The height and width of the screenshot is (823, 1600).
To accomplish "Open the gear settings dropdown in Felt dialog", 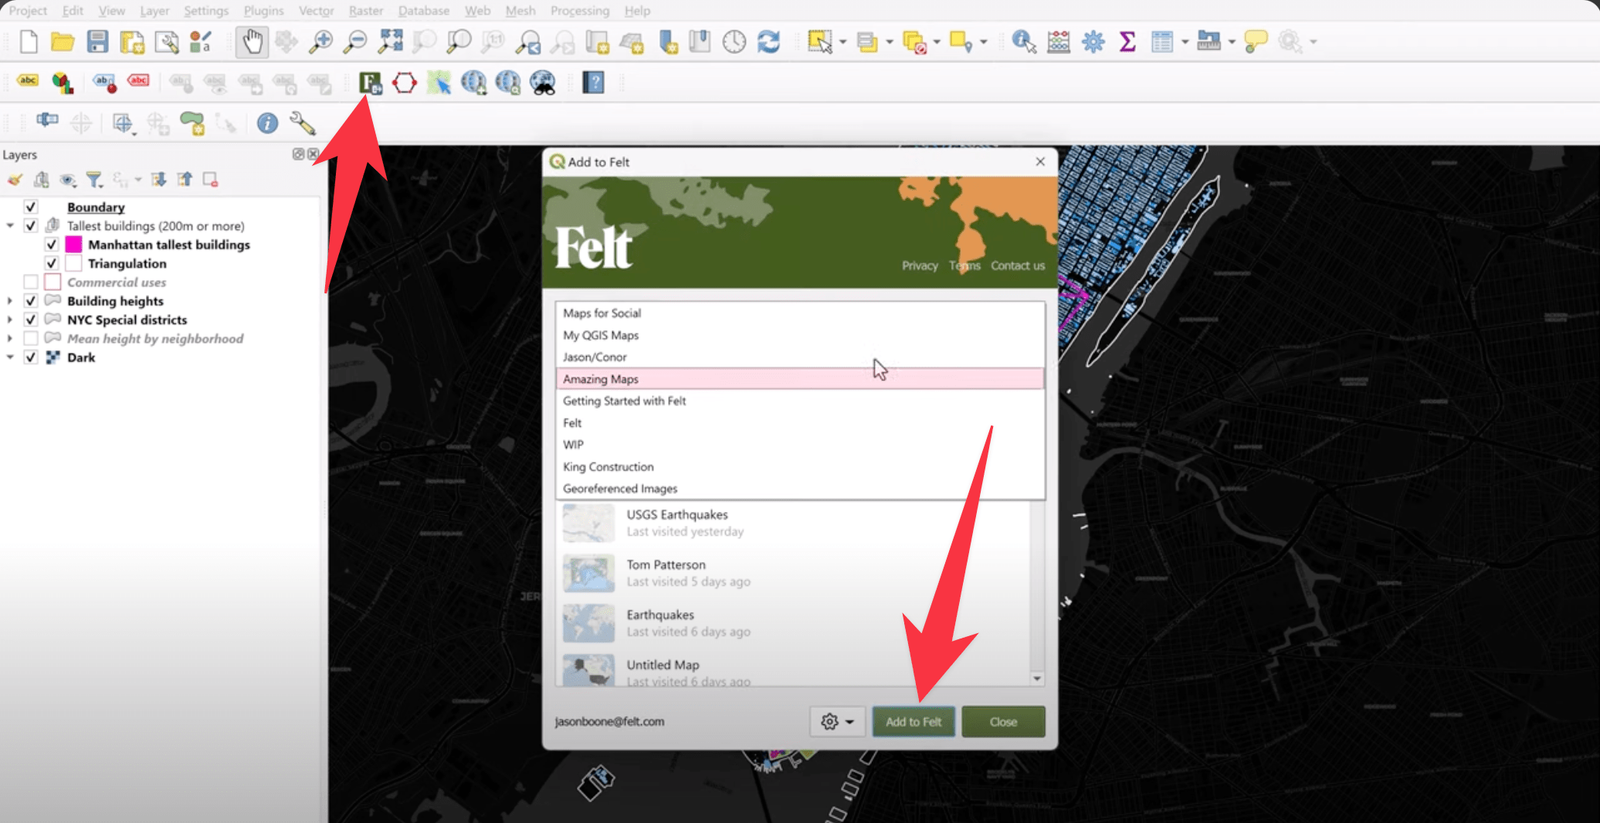I will point(837,721).
